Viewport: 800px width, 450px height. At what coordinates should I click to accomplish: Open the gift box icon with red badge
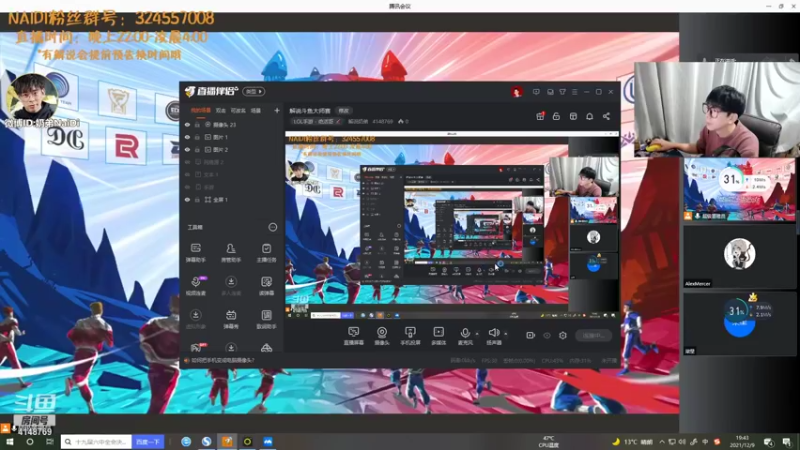point(540,116)
